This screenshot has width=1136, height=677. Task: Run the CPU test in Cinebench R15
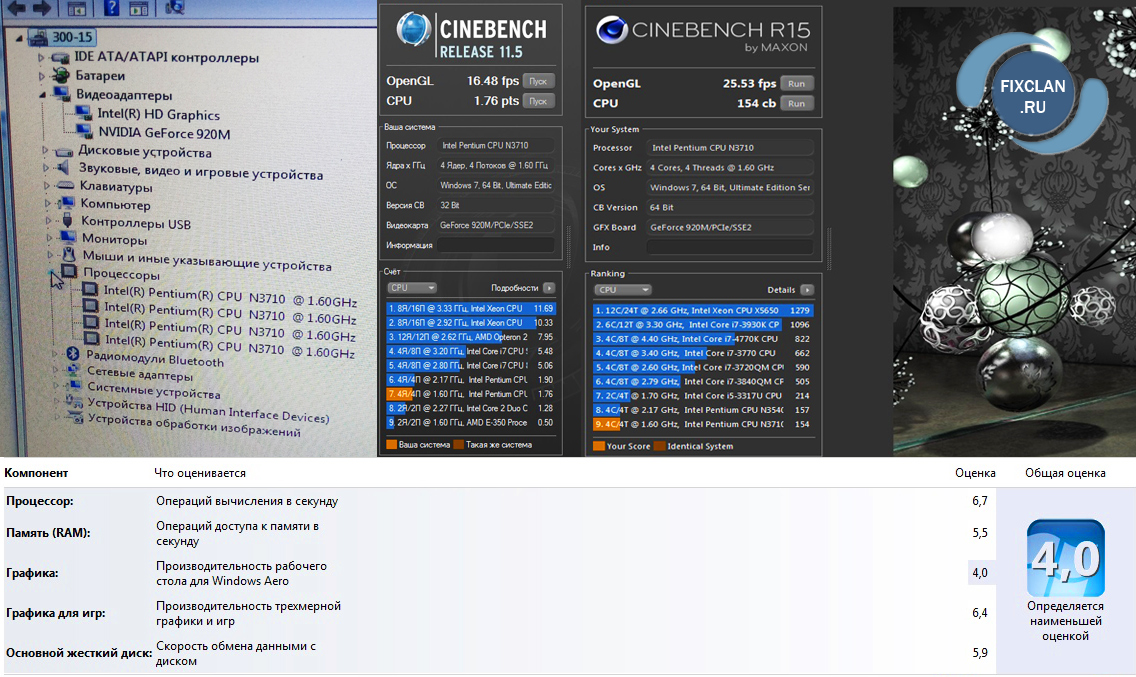pos(796,104)
